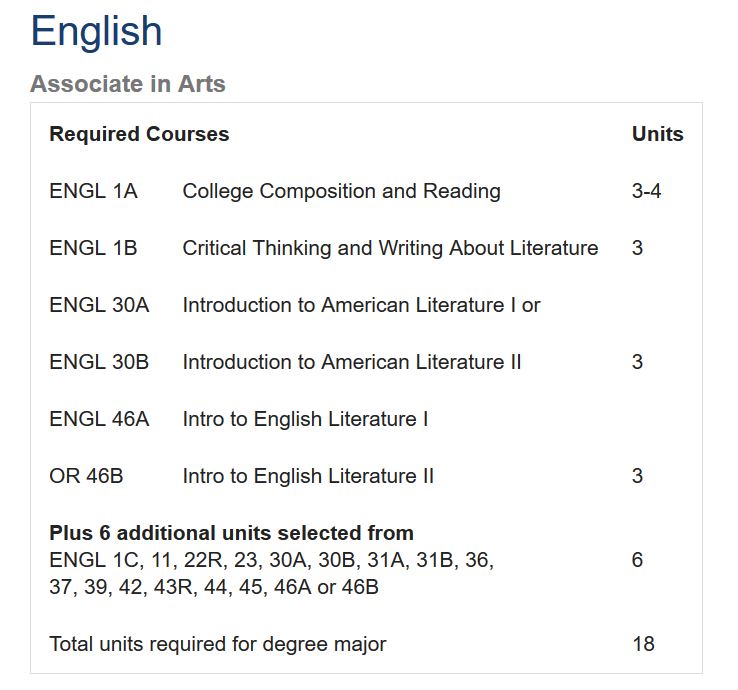Viewport: 738px width, 690px height.
Task: Click College Composition and Reading title
Action: click(341, 191)
